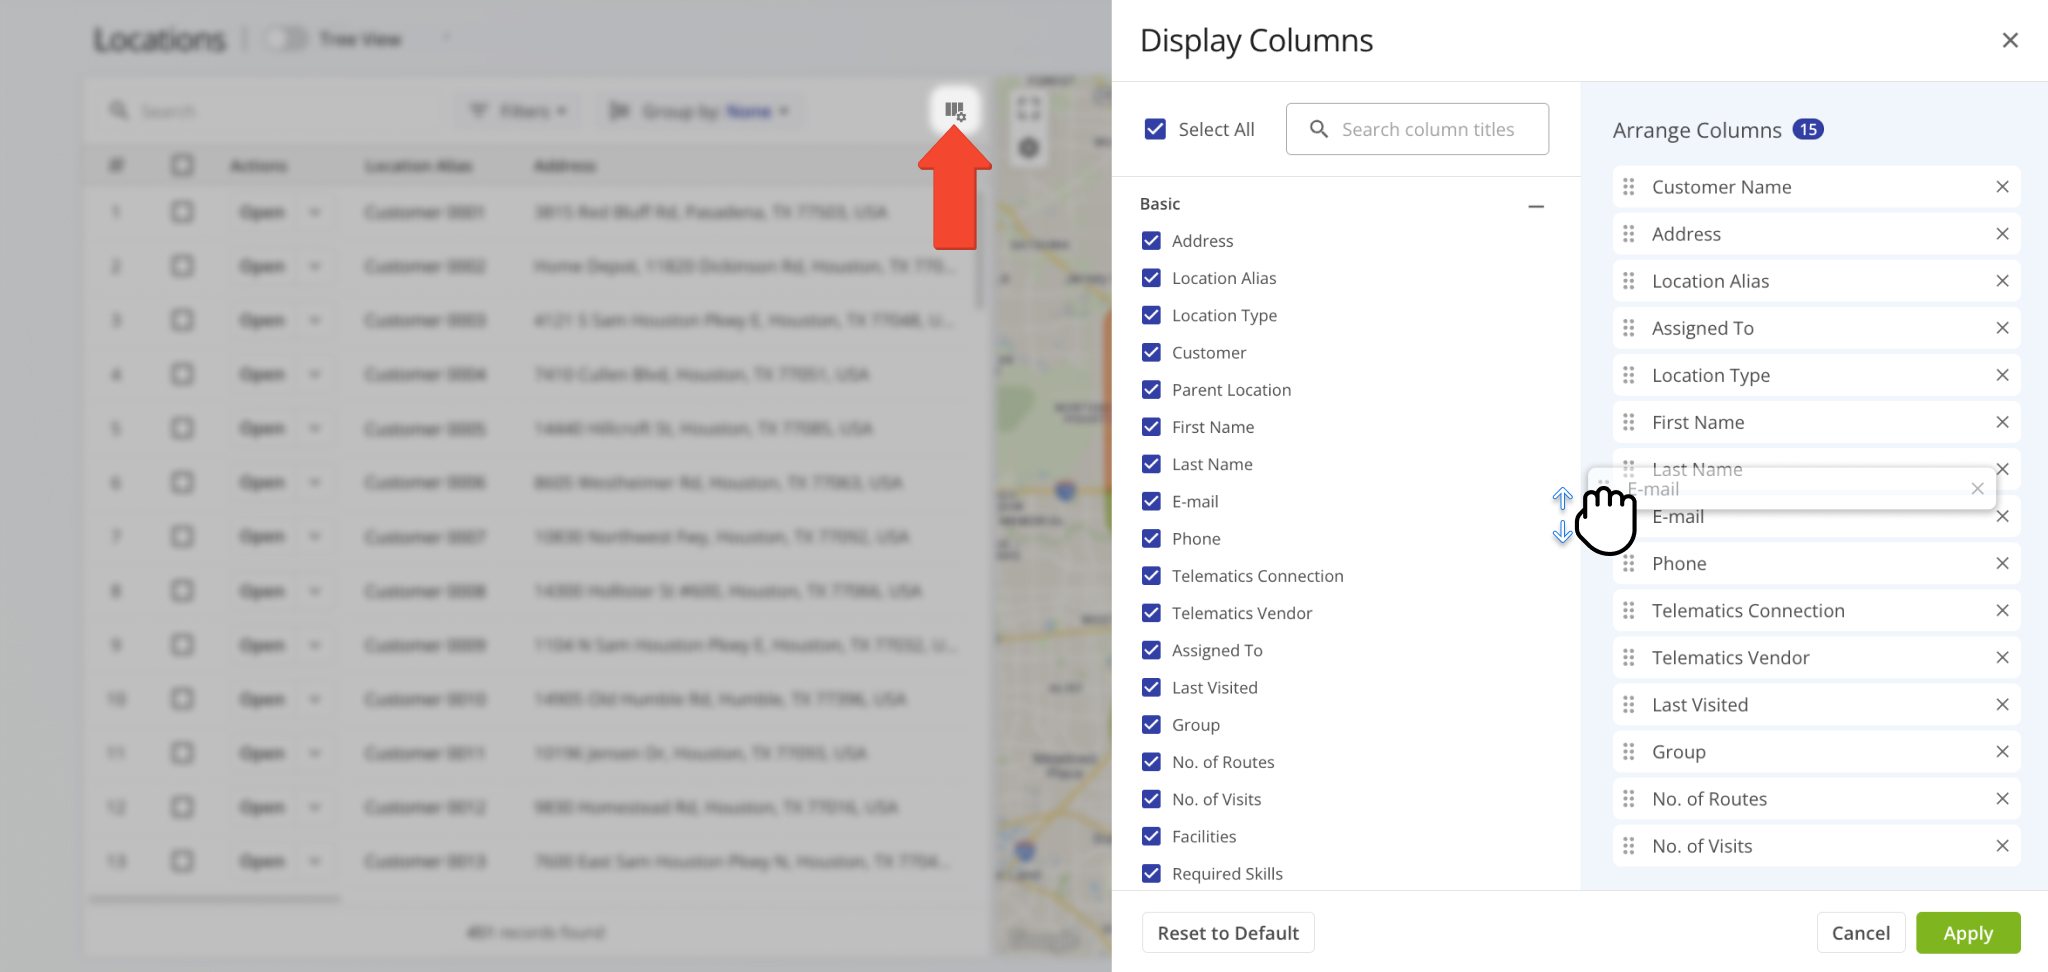Toggle Tree View switch in Locations
The width and height of the screenshot is (2048, 972).
click(x=285, y=39)
